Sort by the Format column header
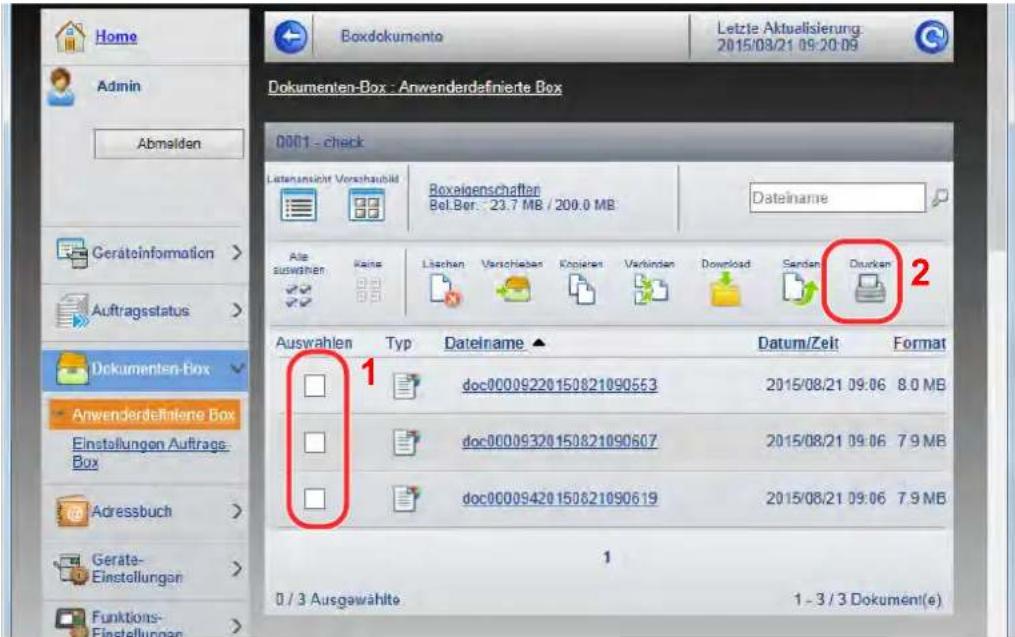The image size is (1015, 637). point(919,343)
